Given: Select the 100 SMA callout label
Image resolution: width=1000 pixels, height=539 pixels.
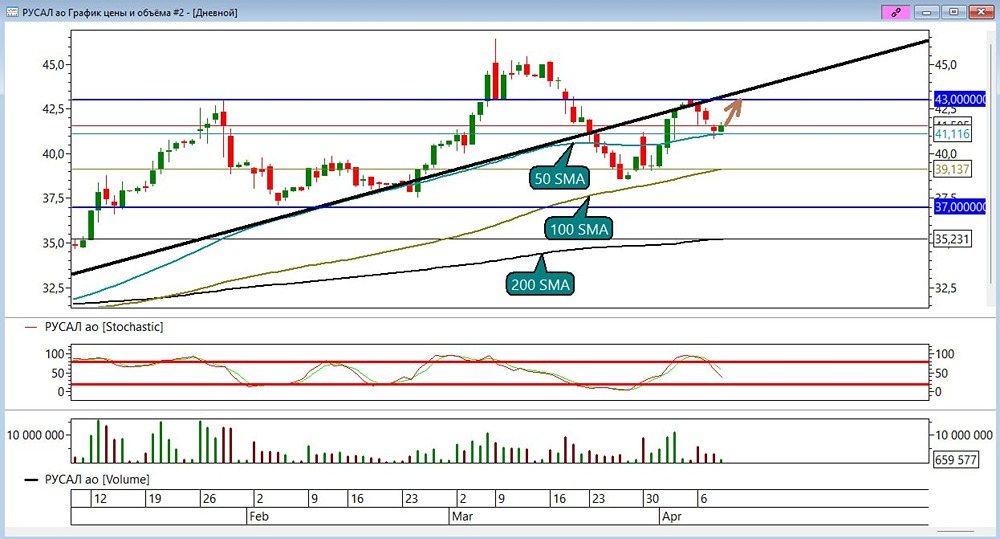Looking at the screenshot, I should click(579, 228).
